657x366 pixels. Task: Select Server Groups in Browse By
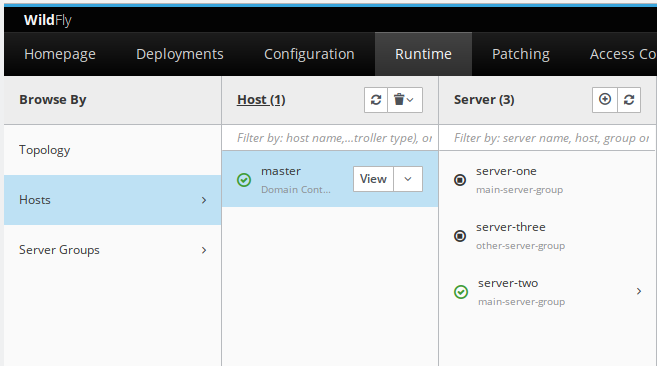pyautogui.click(x=112, y=250)
